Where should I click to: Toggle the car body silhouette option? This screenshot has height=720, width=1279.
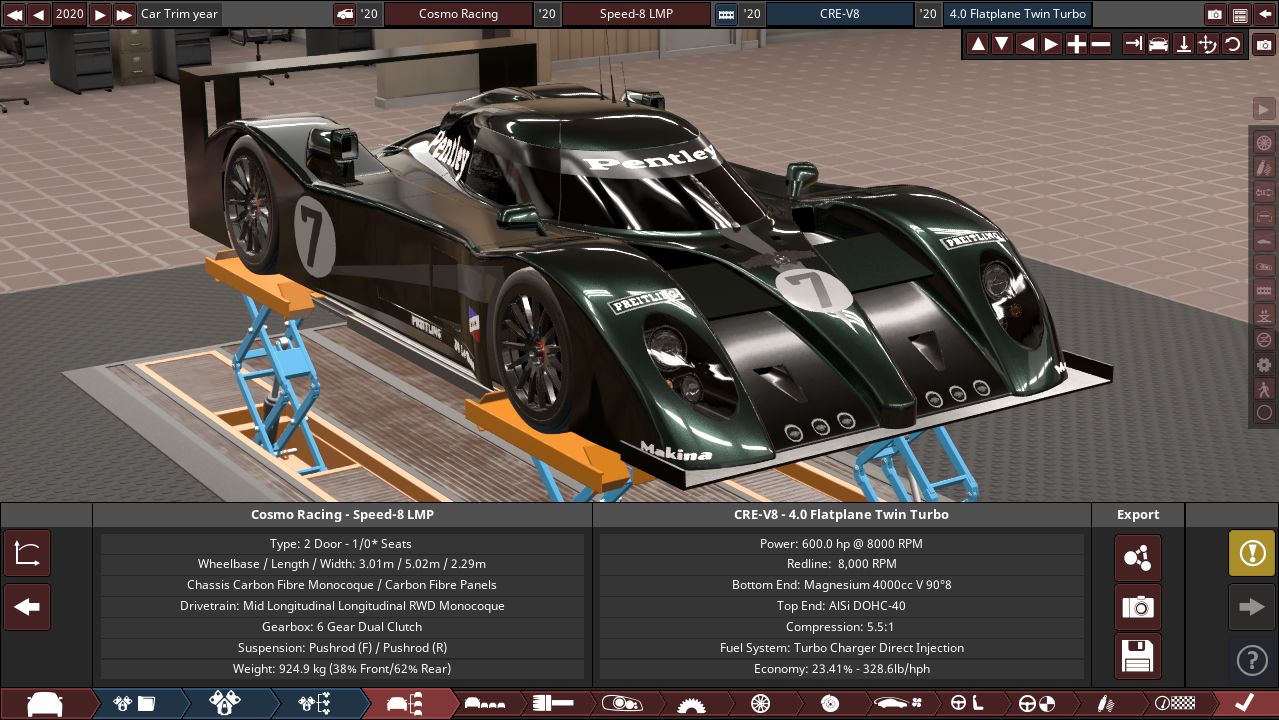click(1264, 241)
